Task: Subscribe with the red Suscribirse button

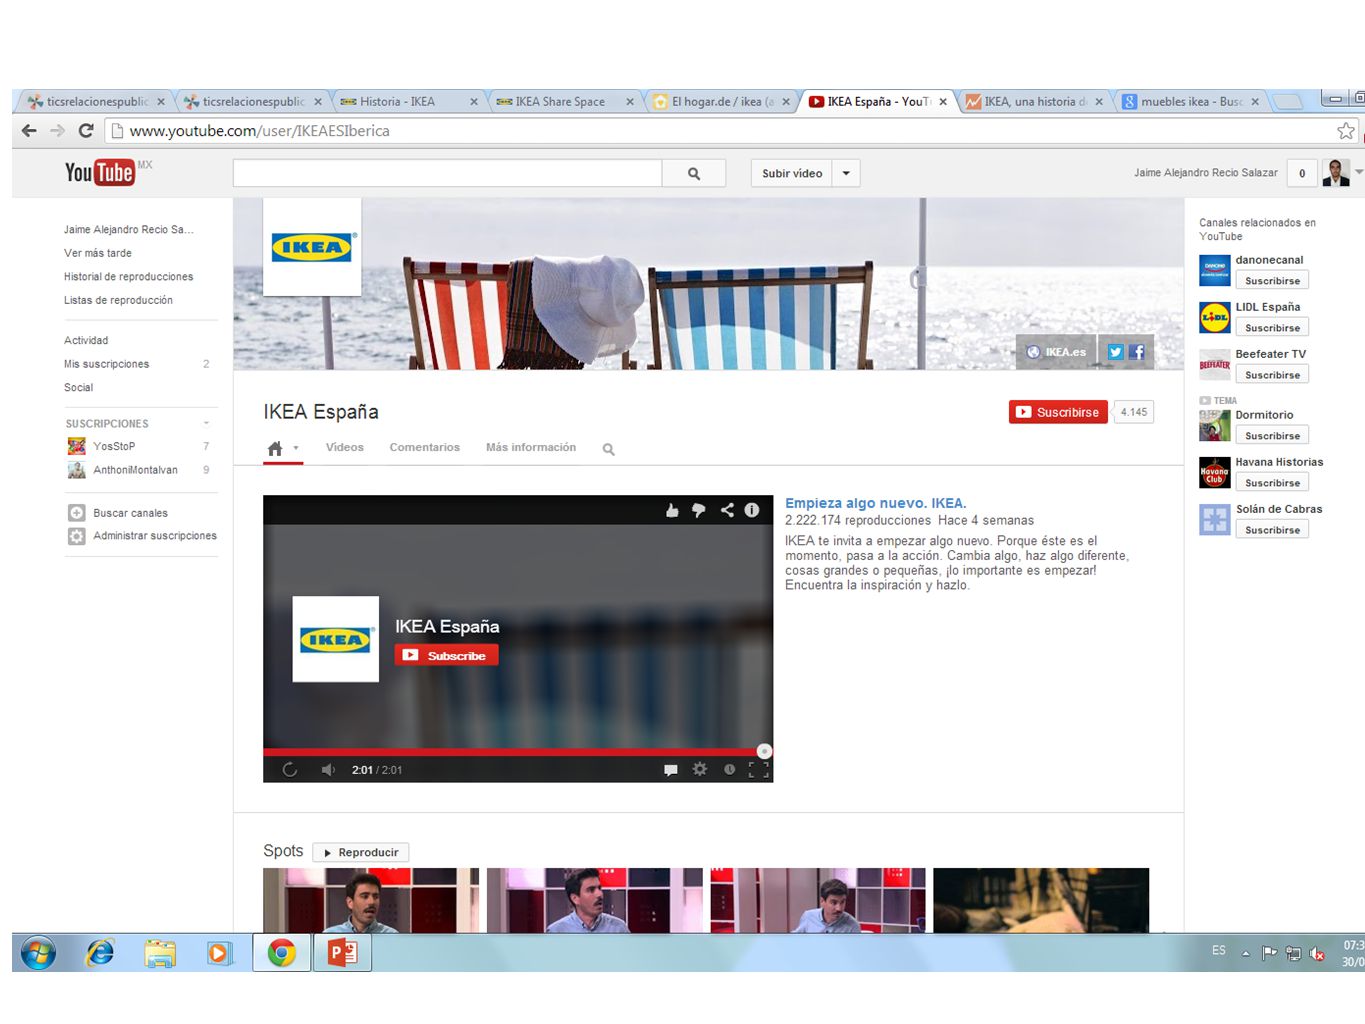Action: pyautogui.click(x=1058, y=412)
